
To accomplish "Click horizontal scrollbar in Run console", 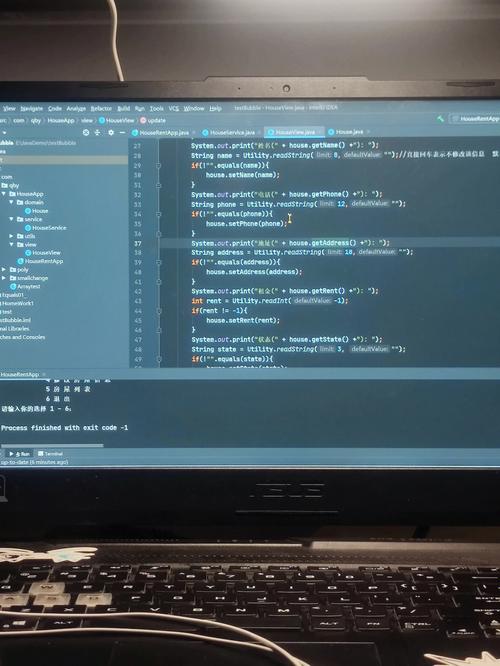I will 52,446.
